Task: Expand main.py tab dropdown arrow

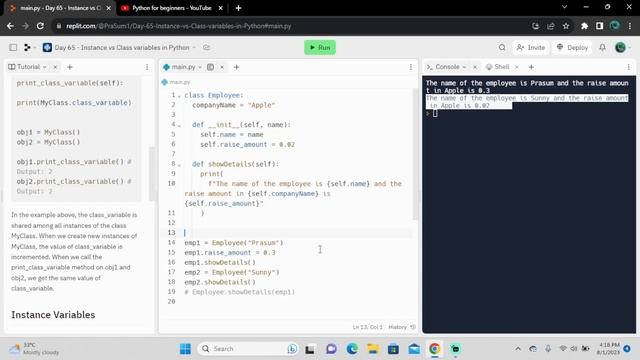Action: pyautogui.click(x=200, y=67)
